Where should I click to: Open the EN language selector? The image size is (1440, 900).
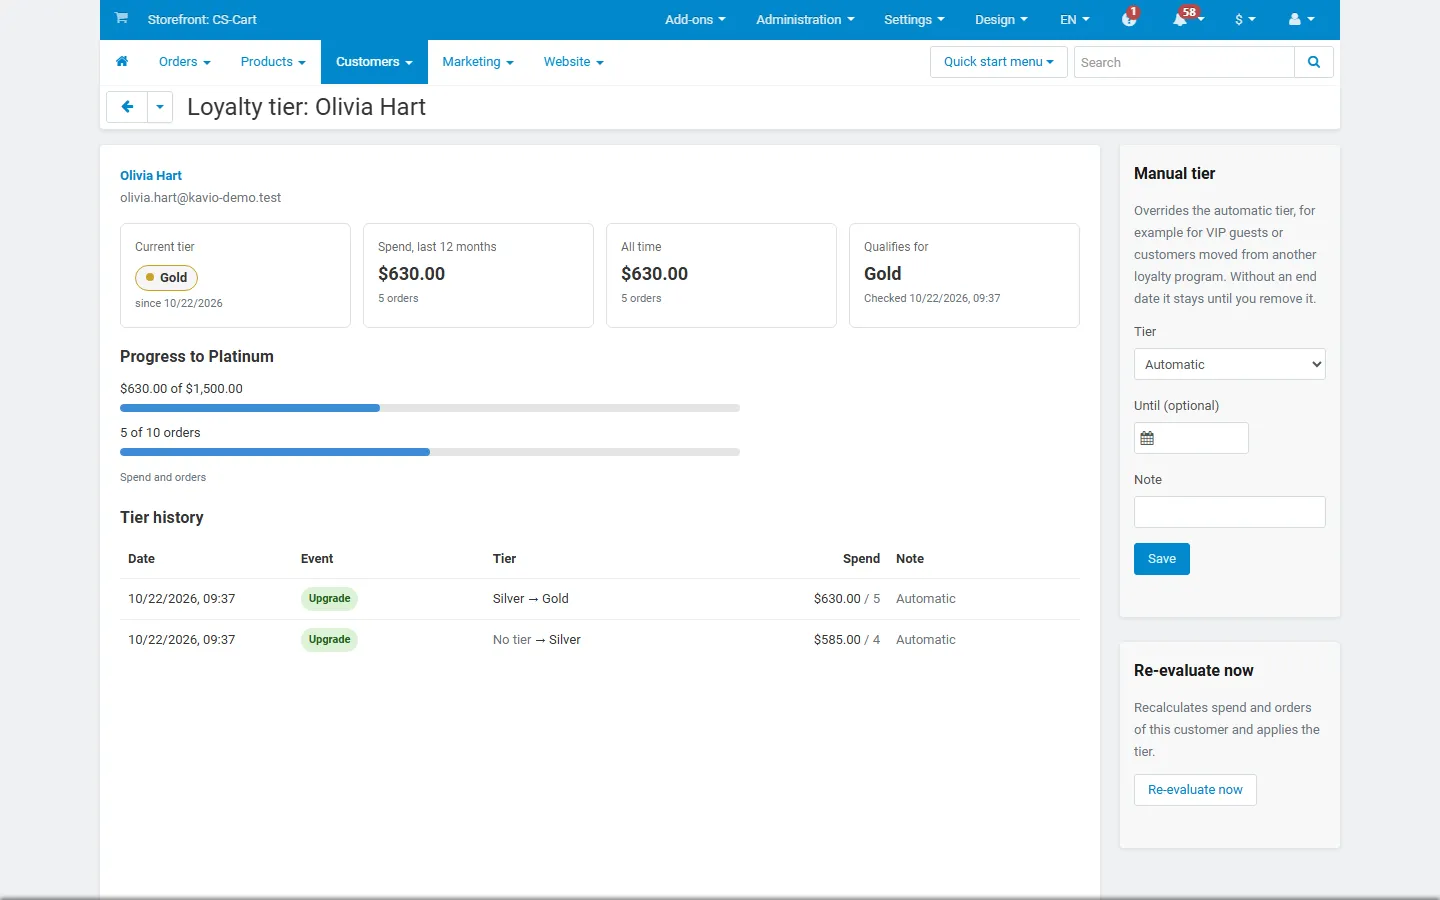[x=1075, y=19]
